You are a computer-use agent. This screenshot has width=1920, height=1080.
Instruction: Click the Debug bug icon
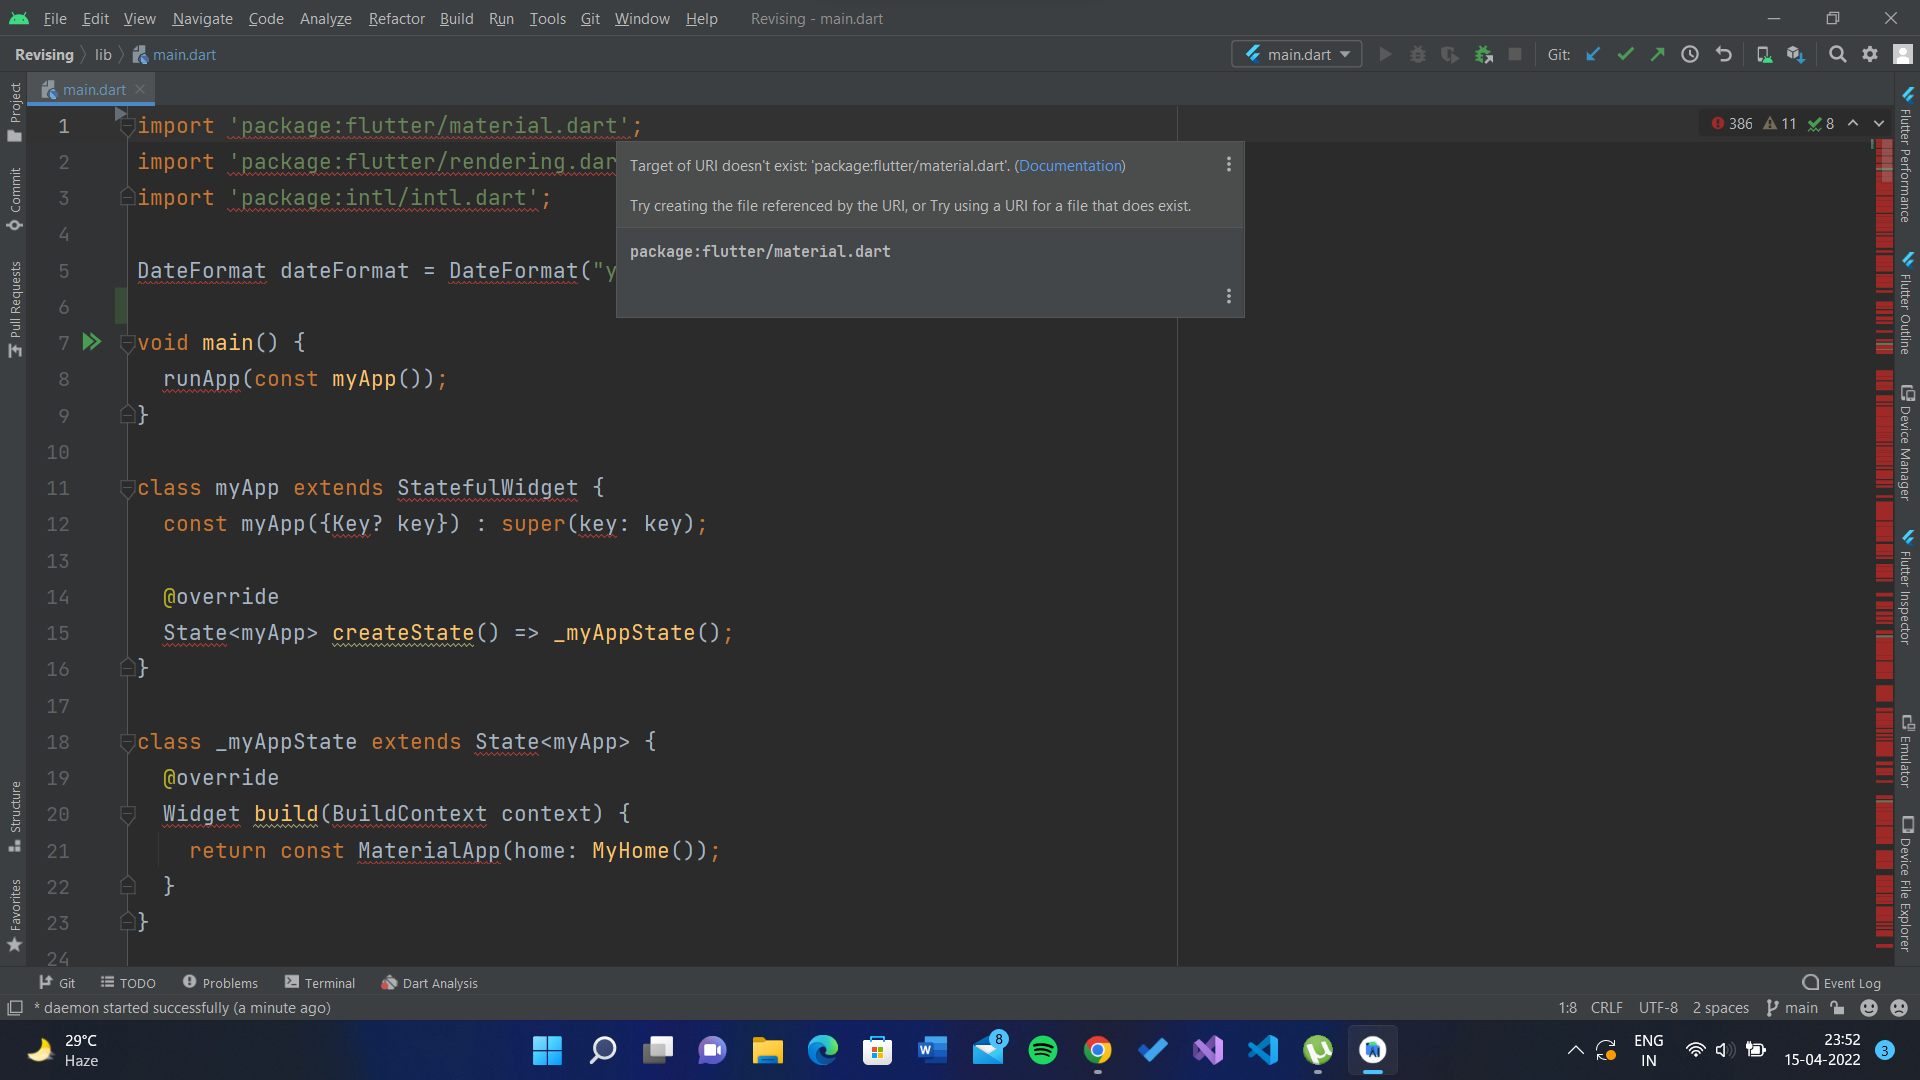tap(1418, 54)
